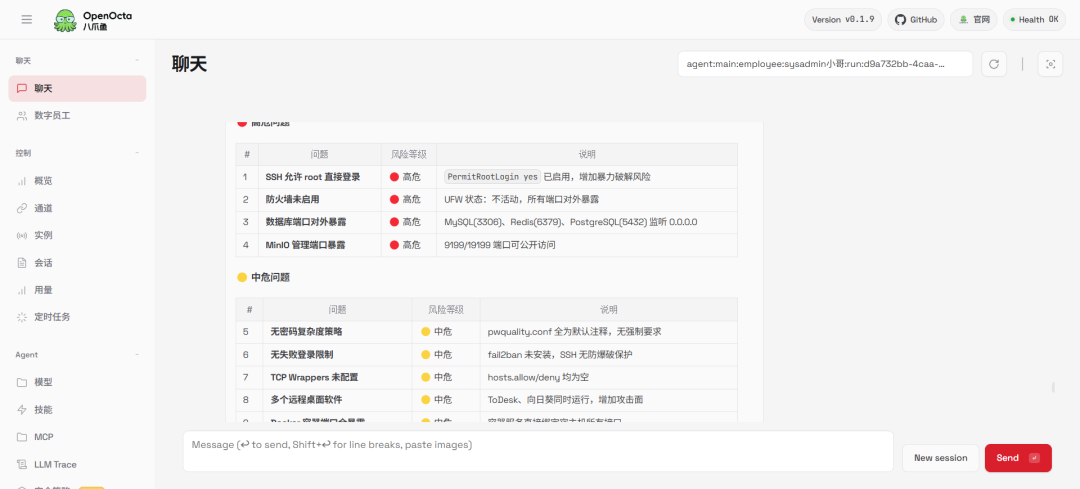
Task: Click the red Send button
Action: 1018,458
